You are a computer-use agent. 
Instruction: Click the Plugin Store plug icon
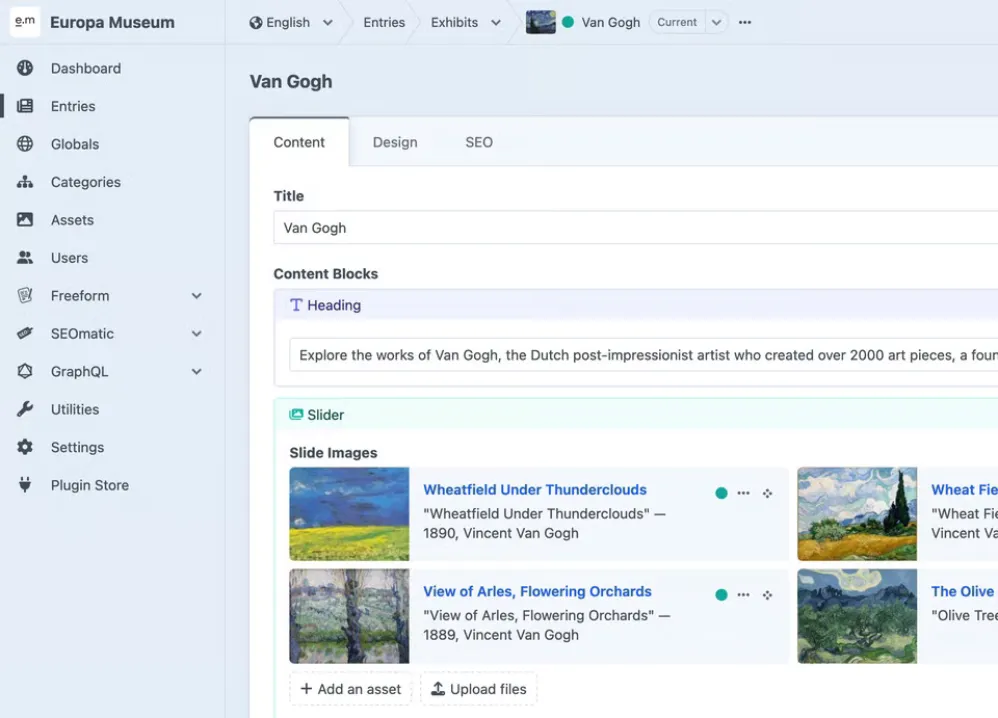(x=25, y=485)
